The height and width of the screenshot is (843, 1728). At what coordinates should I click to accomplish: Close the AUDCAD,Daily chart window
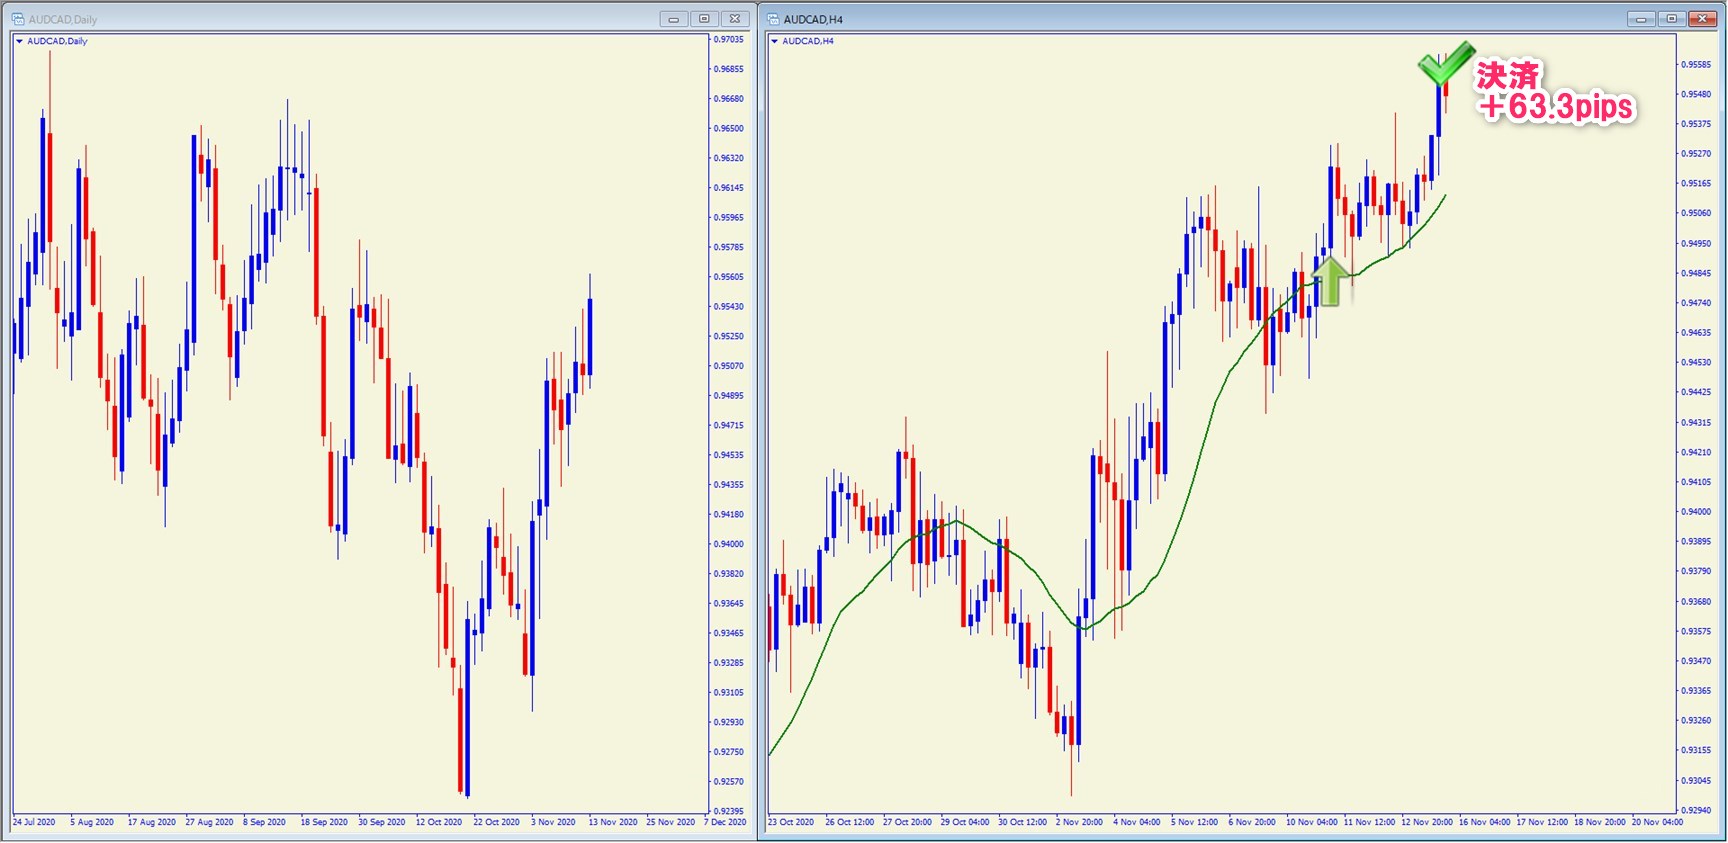coord(735,19)
